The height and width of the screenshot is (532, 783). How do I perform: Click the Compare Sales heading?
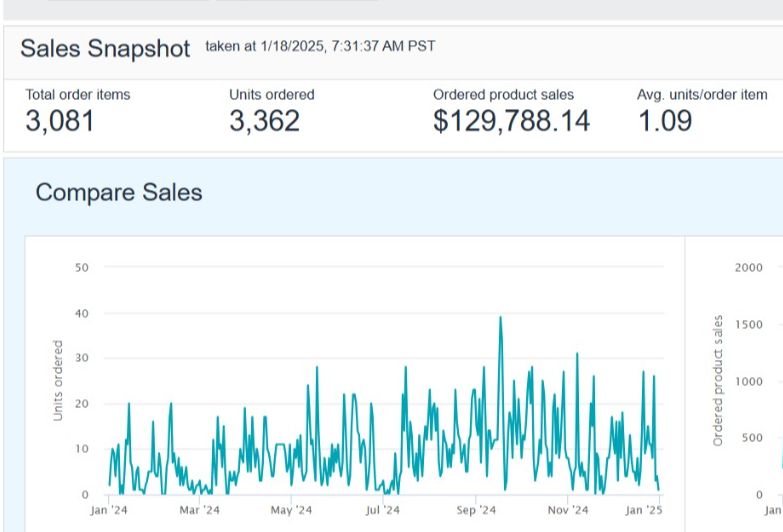pos(119,192)
